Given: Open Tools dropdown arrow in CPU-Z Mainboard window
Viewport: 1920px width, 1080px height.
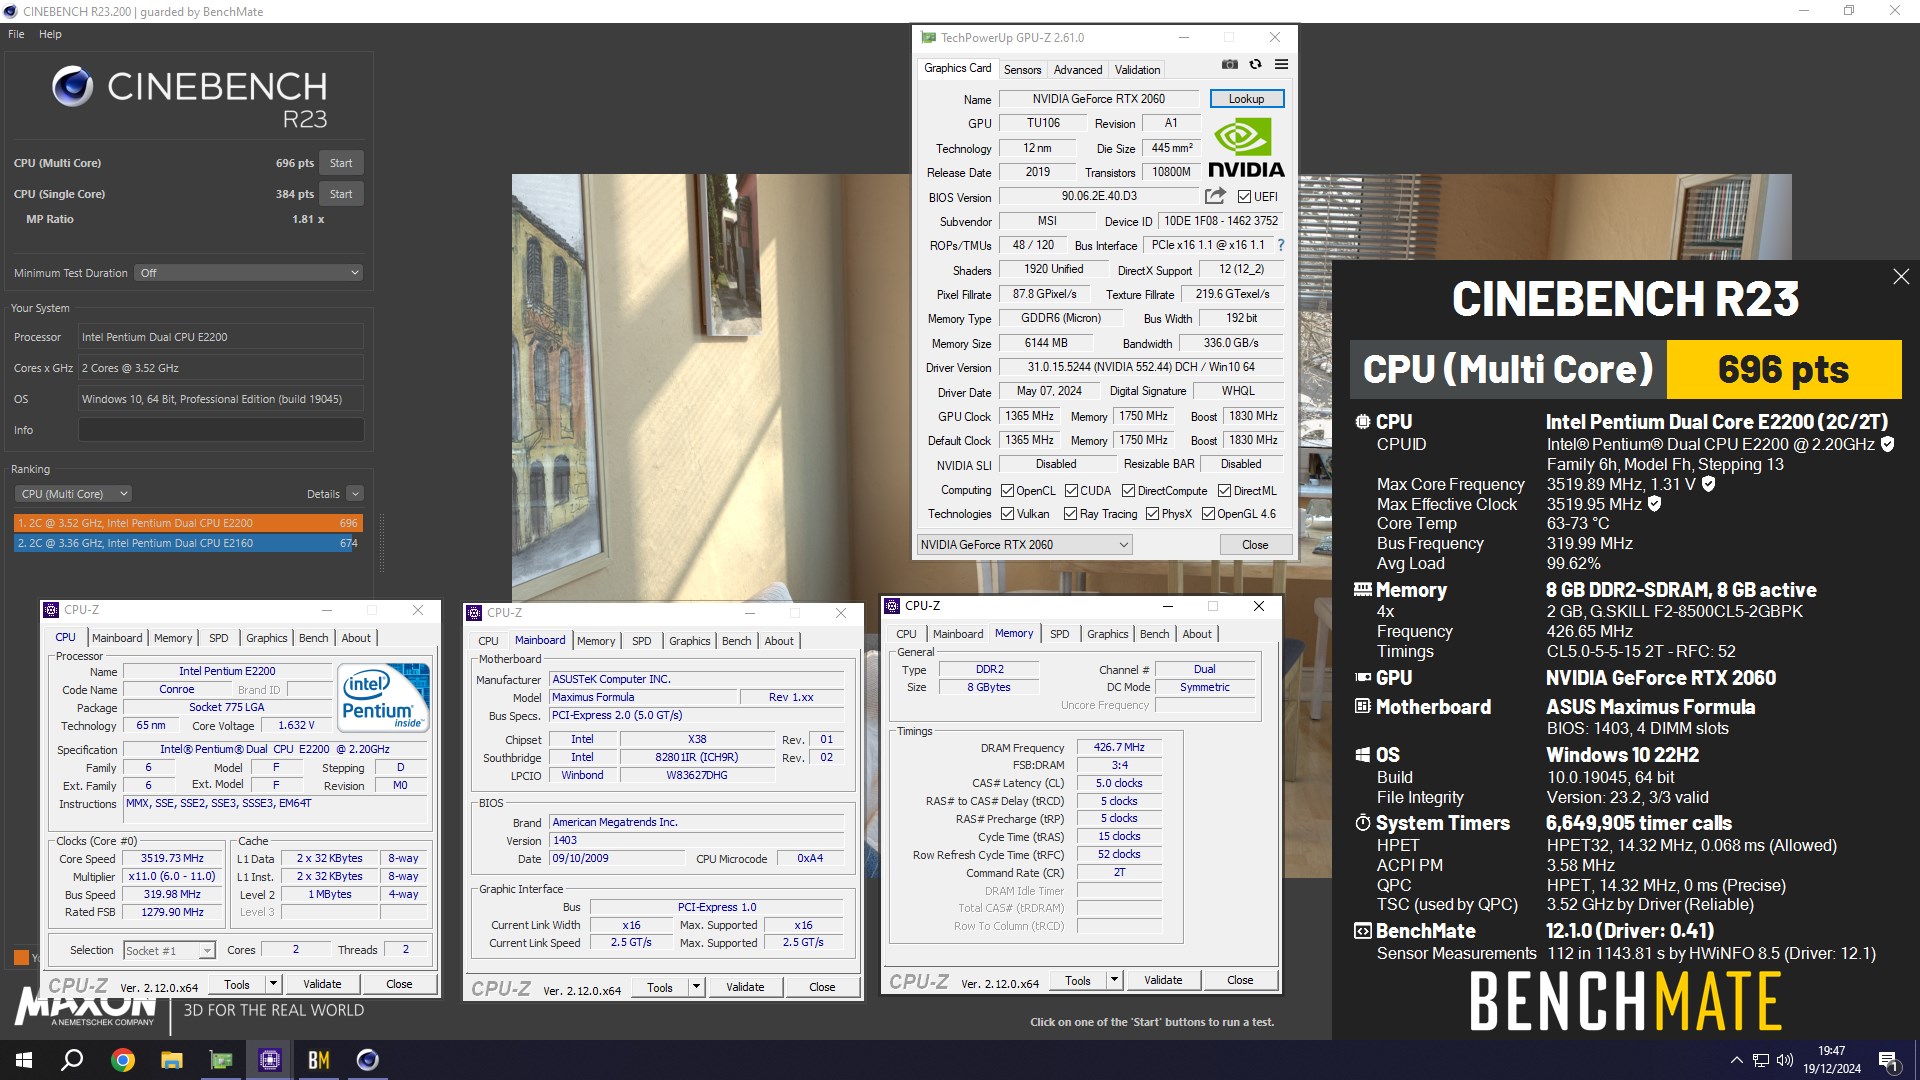Looking at the screenshot, I should coord(696,987).
